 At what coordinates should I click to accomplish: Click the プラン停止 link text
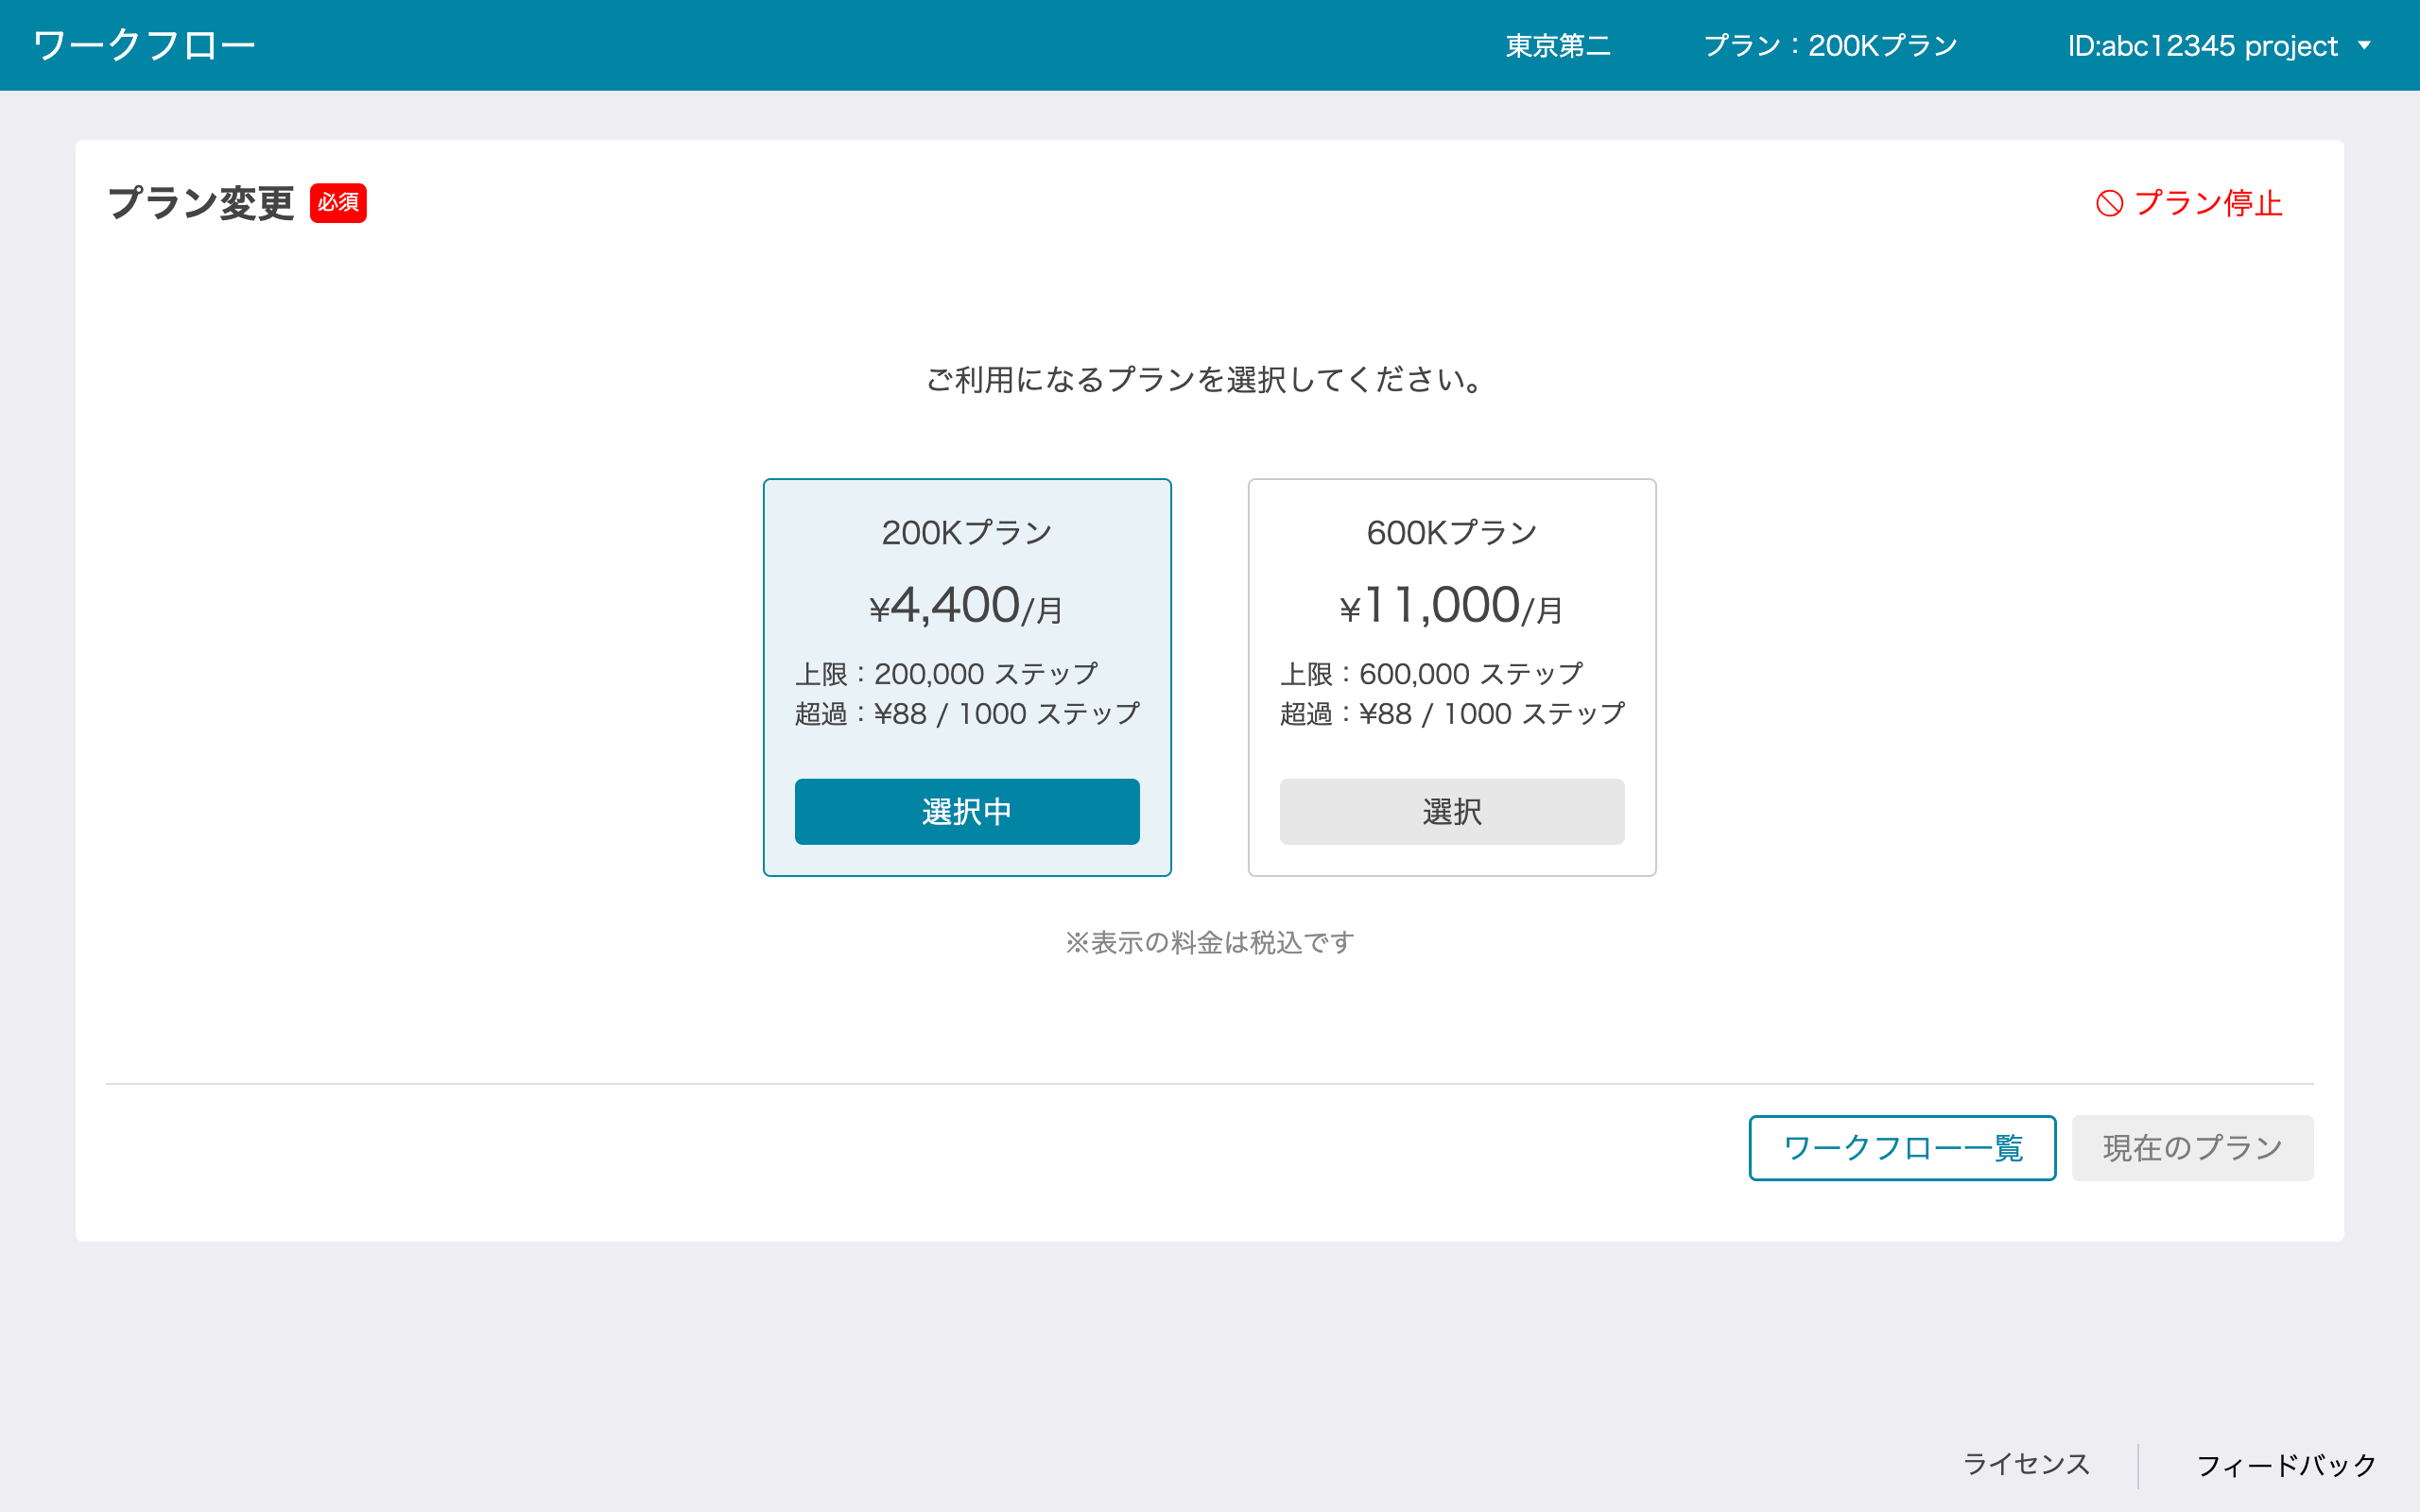pos(2207,203)
